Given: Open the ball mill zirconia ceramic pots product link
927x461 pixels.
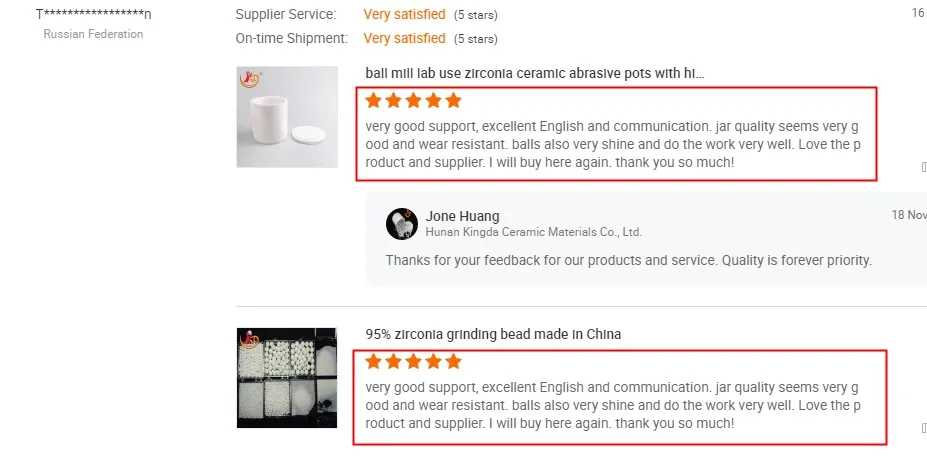Looking at the screenshot, I should tap(535, 73).
